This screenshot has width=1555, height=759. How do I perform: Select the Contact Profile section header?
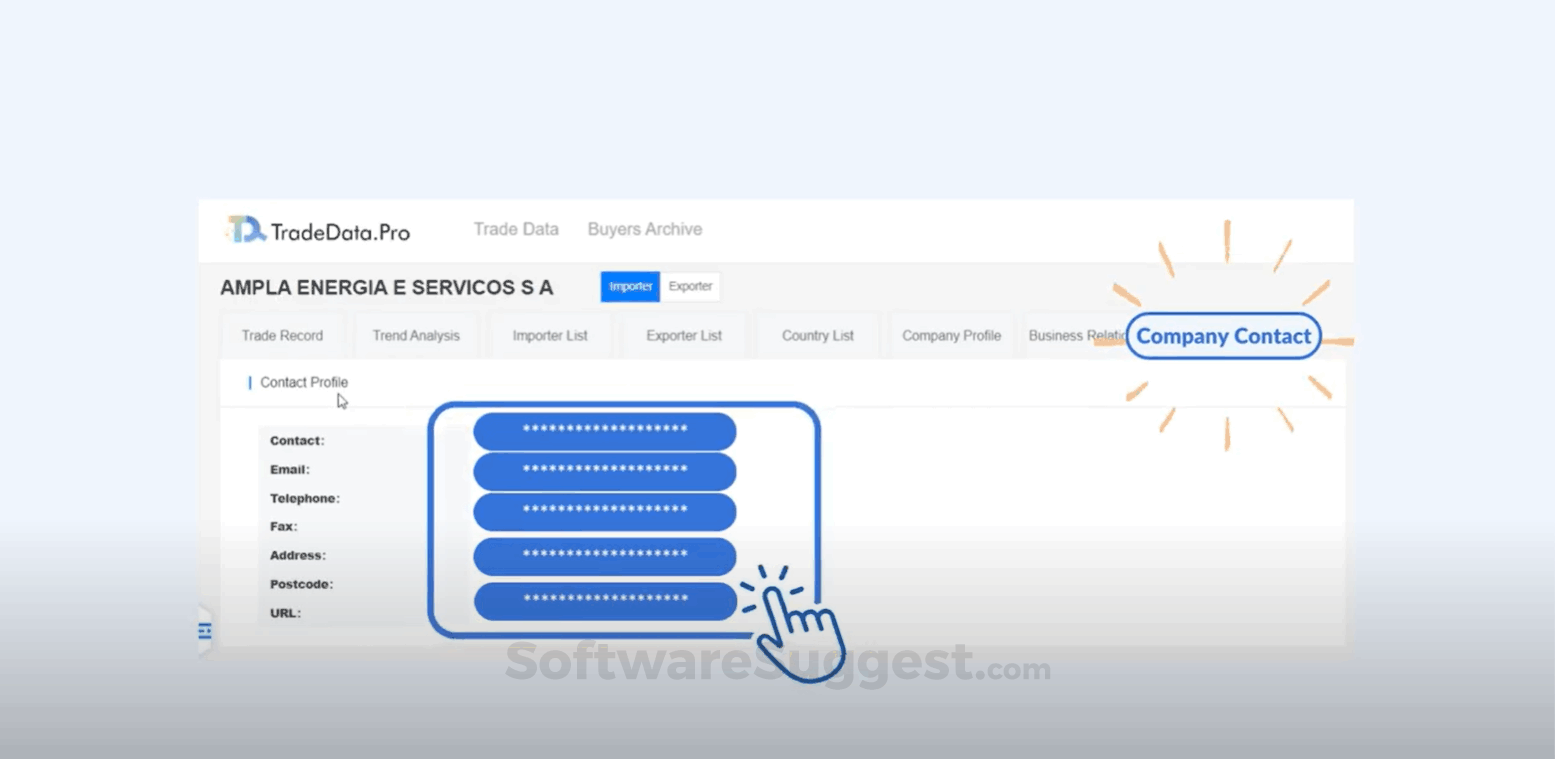pyautogui.click(x=303, y=382)
